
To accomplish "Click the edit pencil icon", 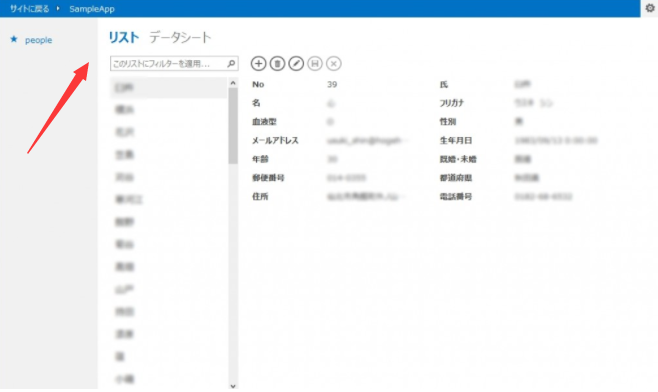I will coord(296,63).
